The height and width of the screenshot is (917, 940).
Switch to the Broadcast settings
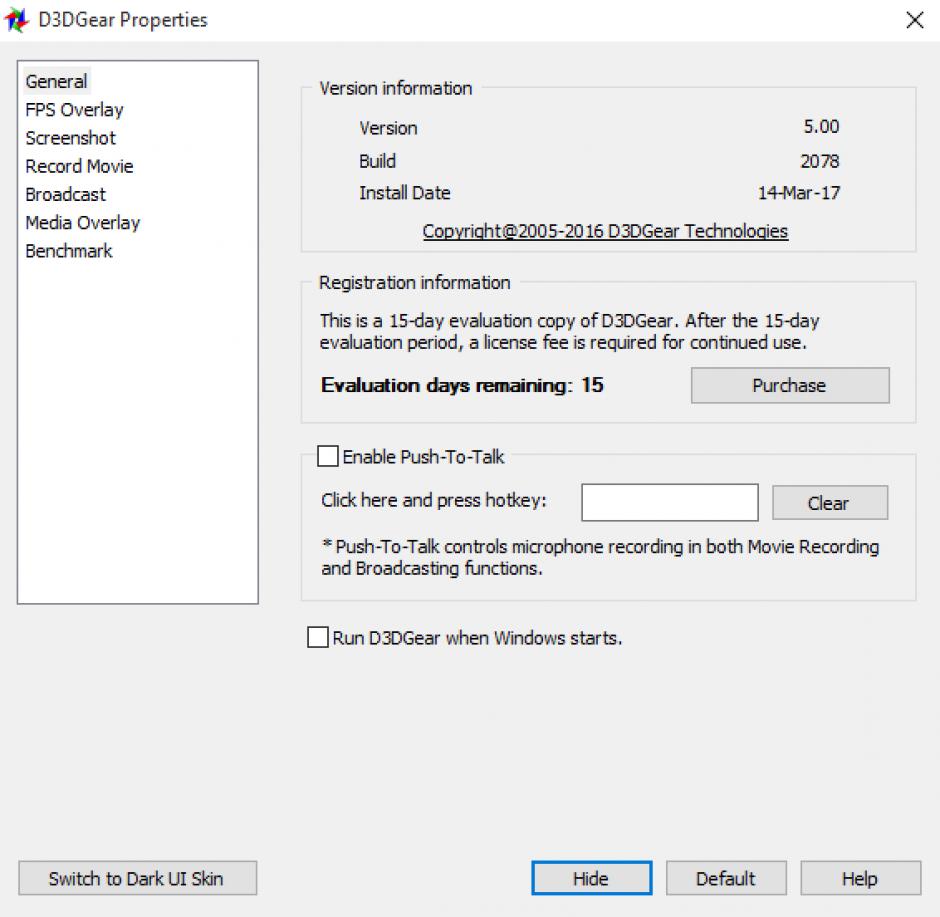tap(65, 194)
